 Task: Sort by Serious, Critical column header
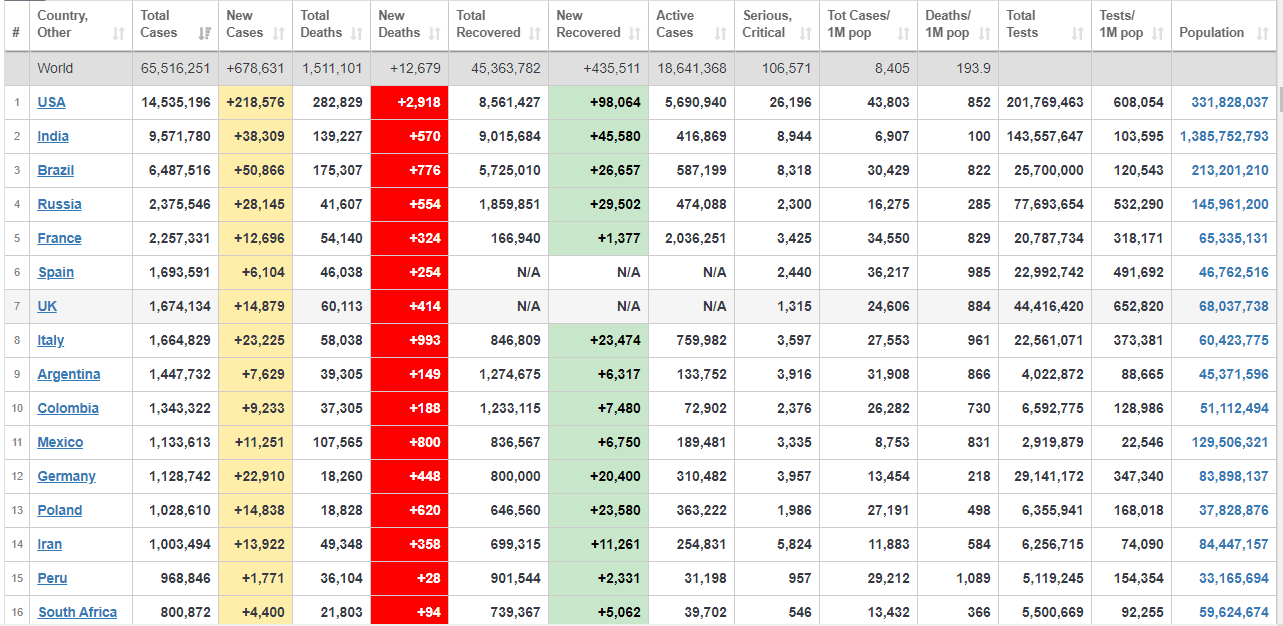(777, 25)
